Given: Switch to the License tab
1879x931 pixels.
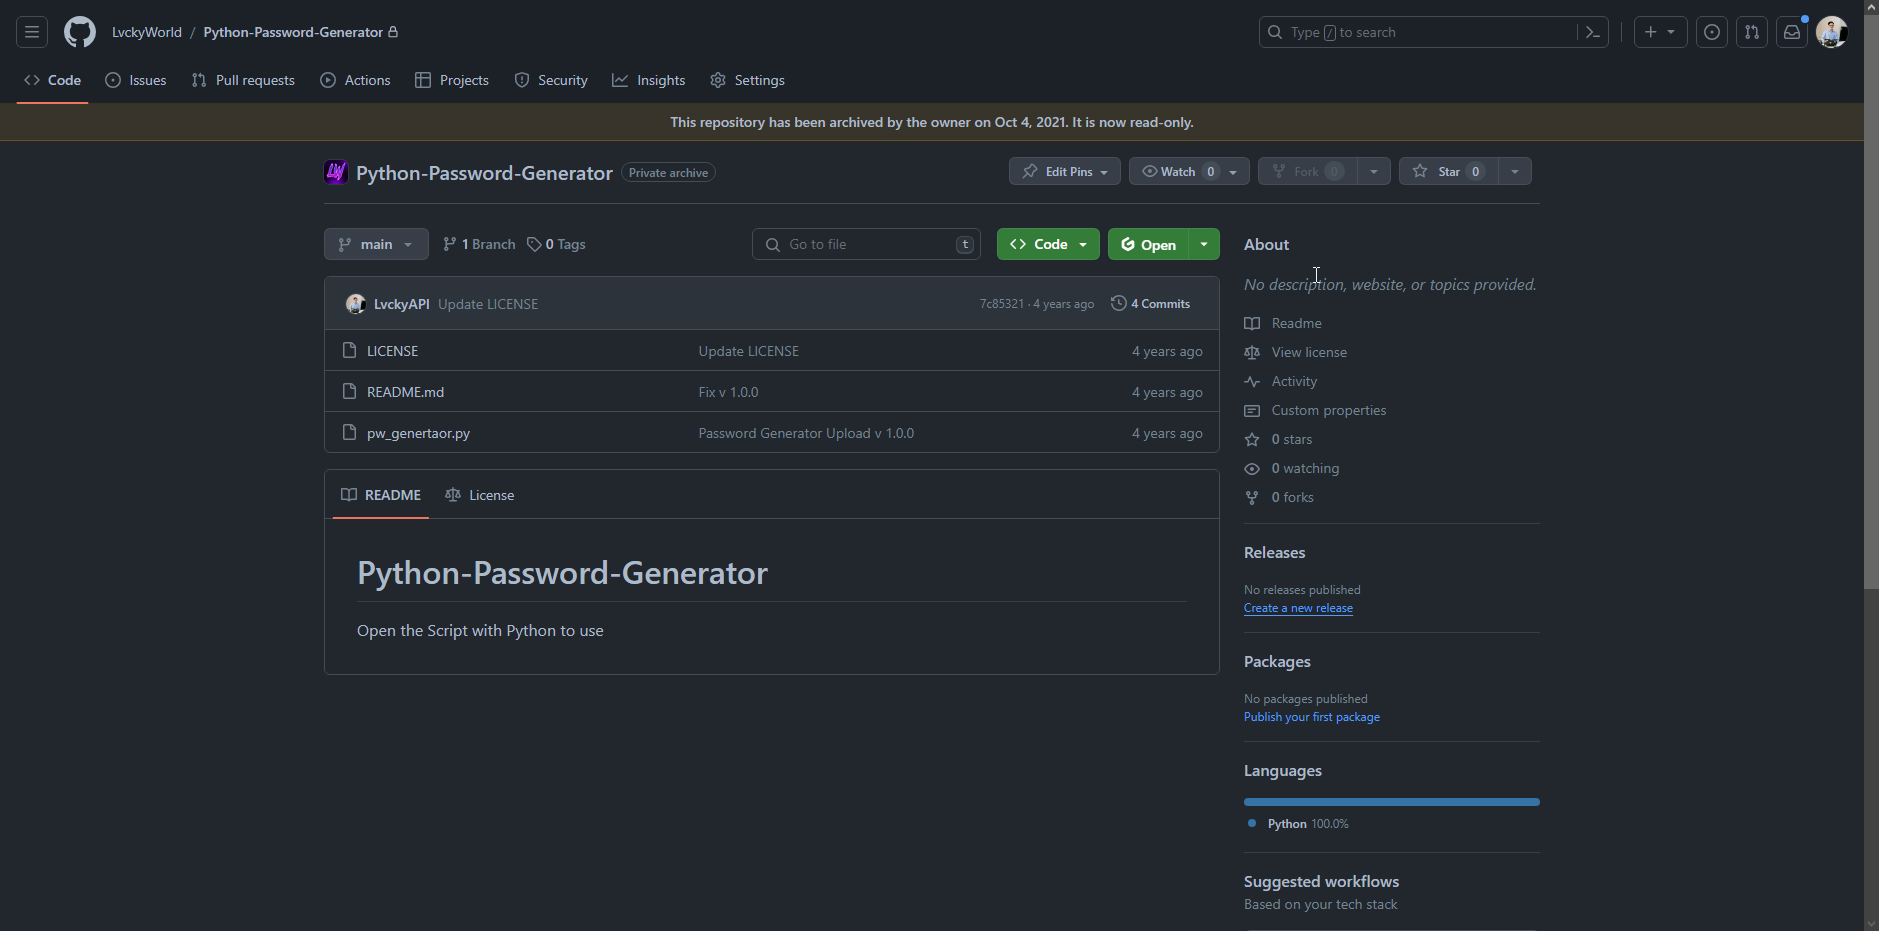Looking at the screenshot, I should (480, 495).
